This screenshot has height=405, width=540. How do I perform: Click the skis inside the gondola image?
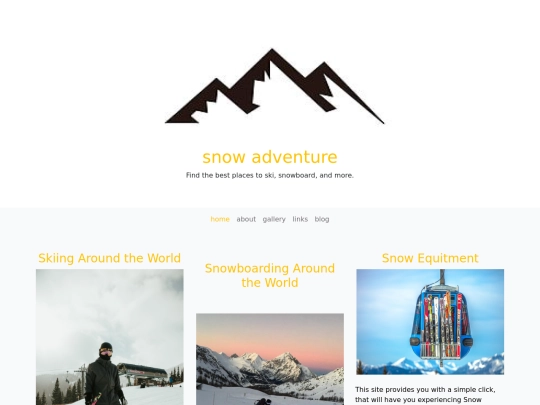442,324
